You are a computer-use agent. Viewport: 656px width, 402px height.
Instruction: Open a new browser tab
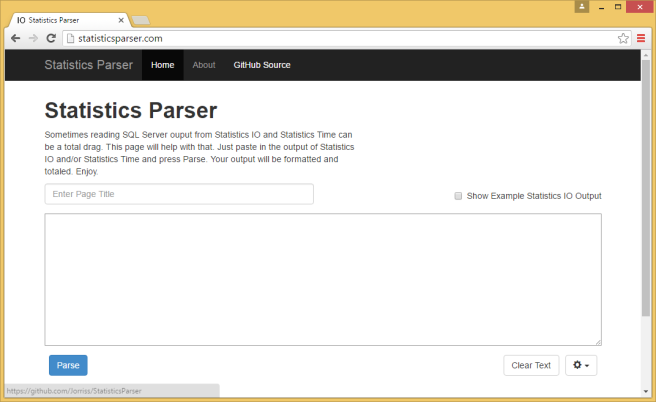[141, 20]
